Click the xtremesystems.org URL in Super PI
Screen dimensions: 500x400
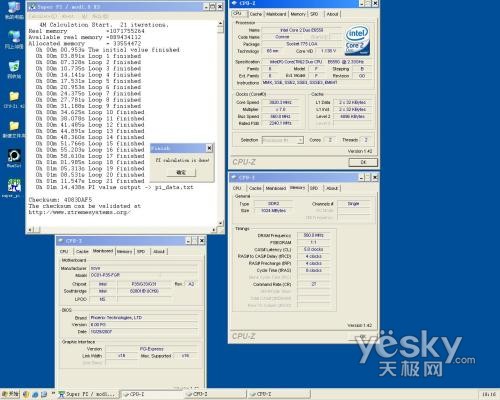(x=79, y=212)
